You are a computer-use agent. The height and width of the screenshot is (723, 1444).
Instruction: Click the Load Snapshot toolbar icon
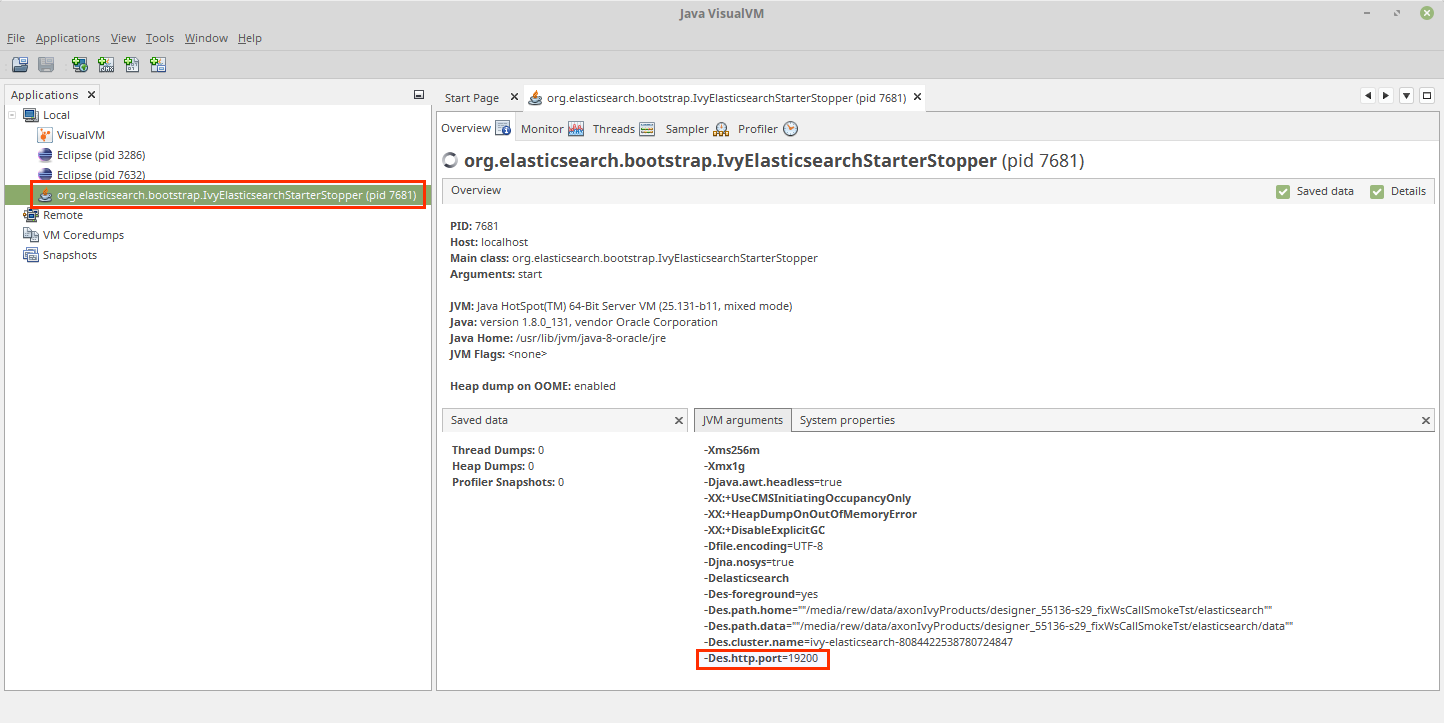(20, 65)
